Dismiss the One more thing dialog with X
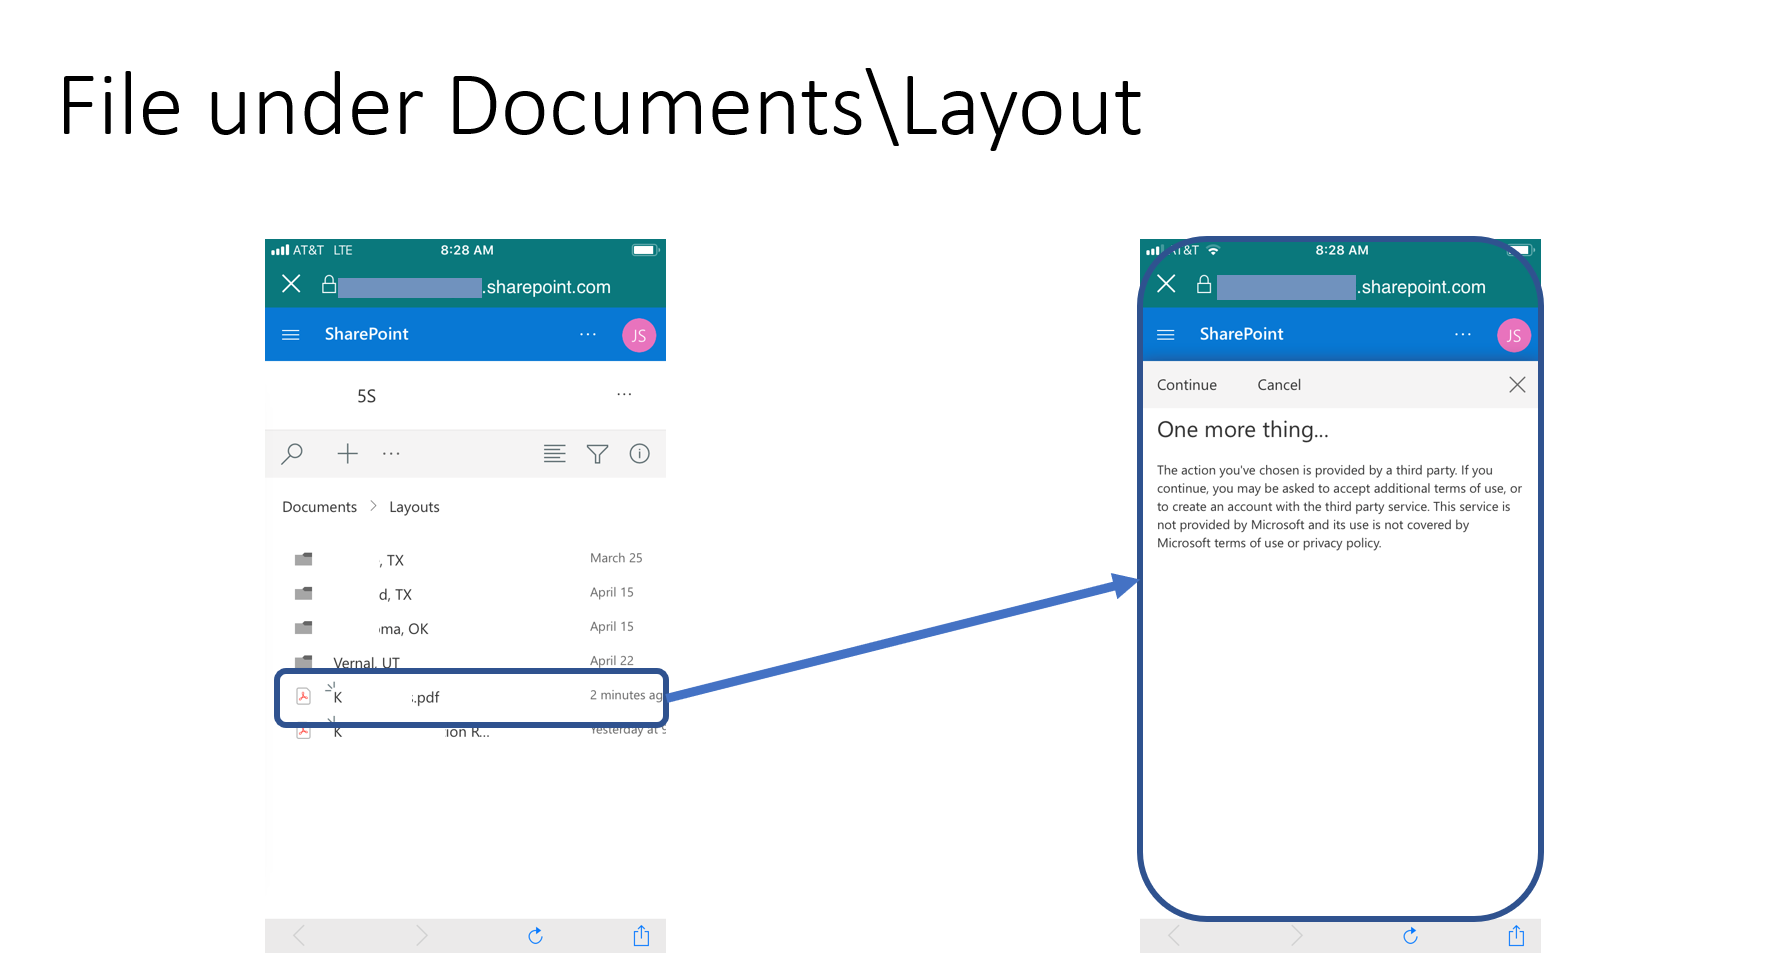Viewport: 1766px width, 953px height. tap(1517, 385)
